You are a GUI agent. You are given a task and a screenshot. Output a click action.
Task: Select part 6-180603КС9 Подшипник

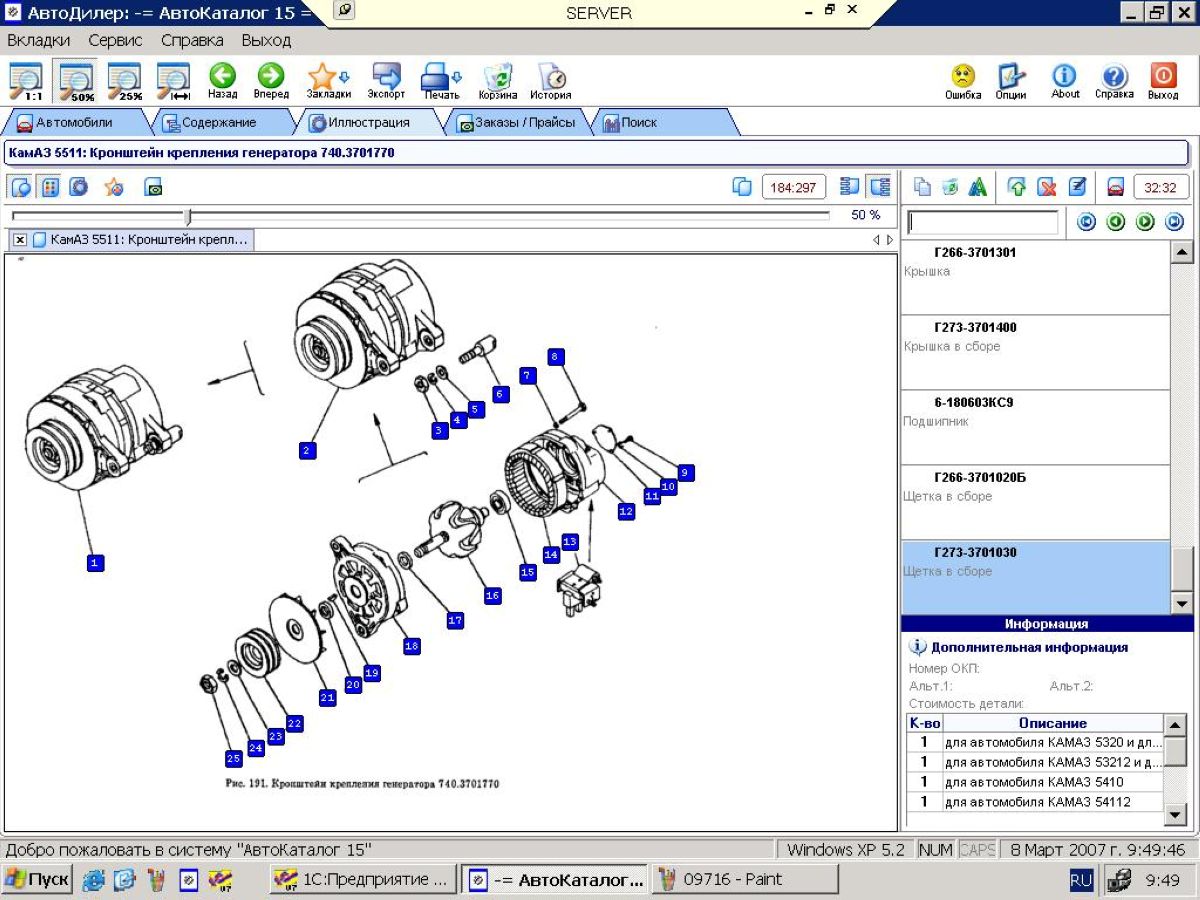click(1035, 428)
